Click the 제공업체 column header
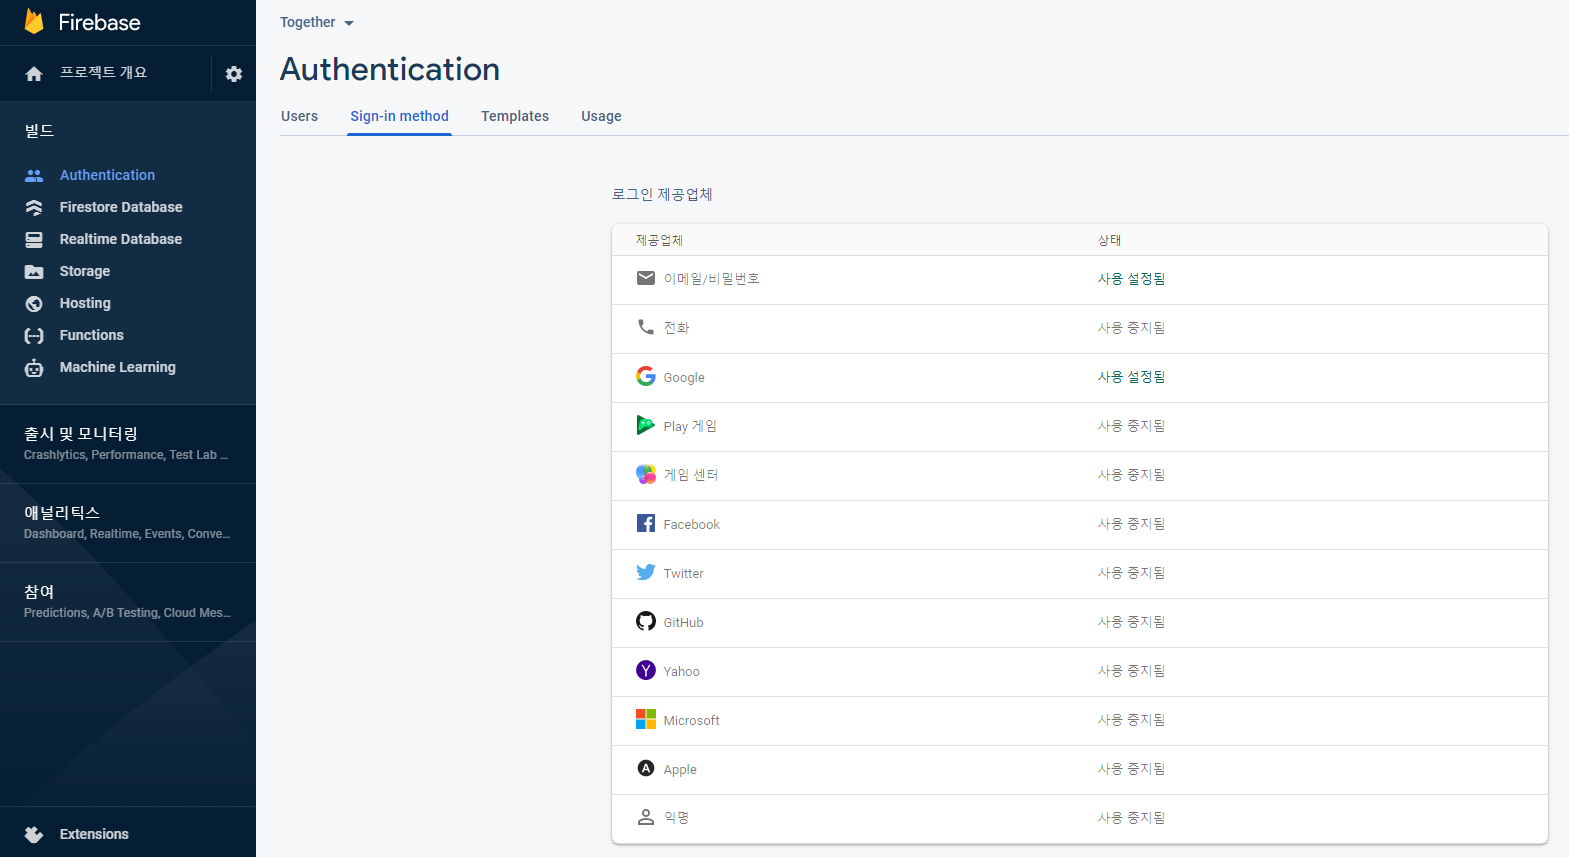 pyautogui.click(x=659, y=240)
